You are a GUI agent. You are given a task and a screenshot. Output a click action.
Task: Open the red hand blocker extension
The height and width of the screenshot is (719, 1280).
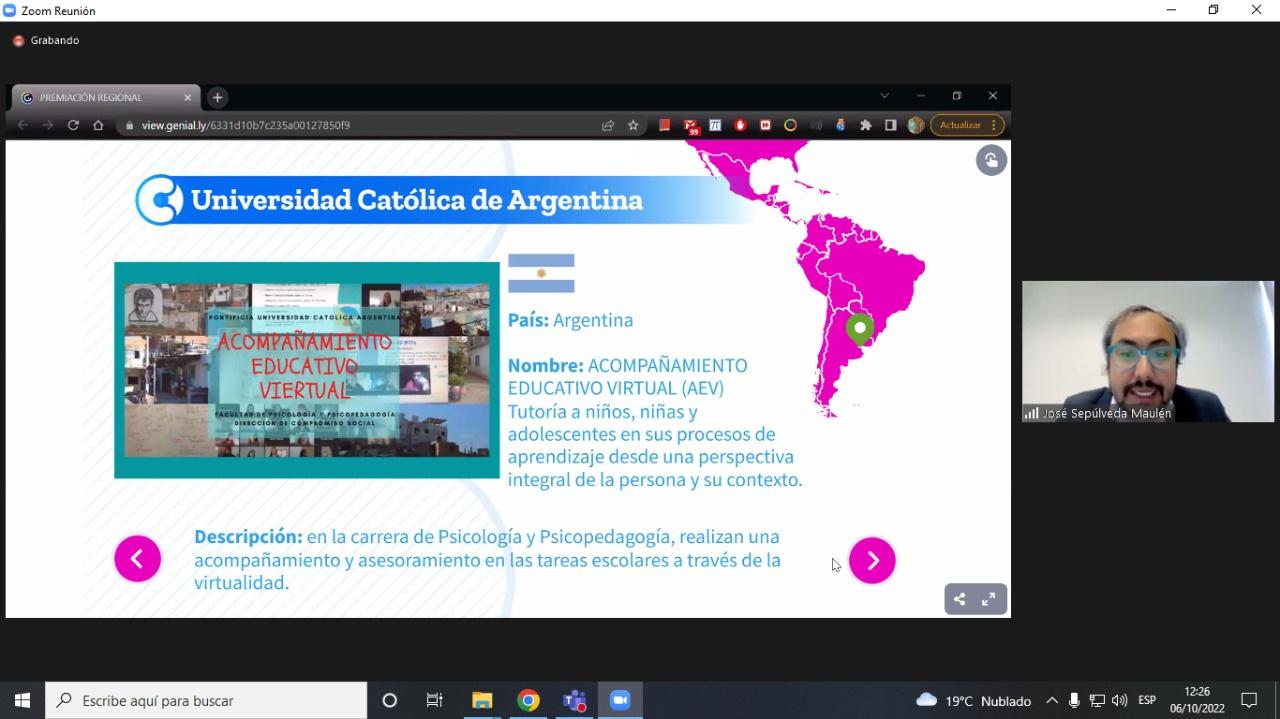coord(740,125)
